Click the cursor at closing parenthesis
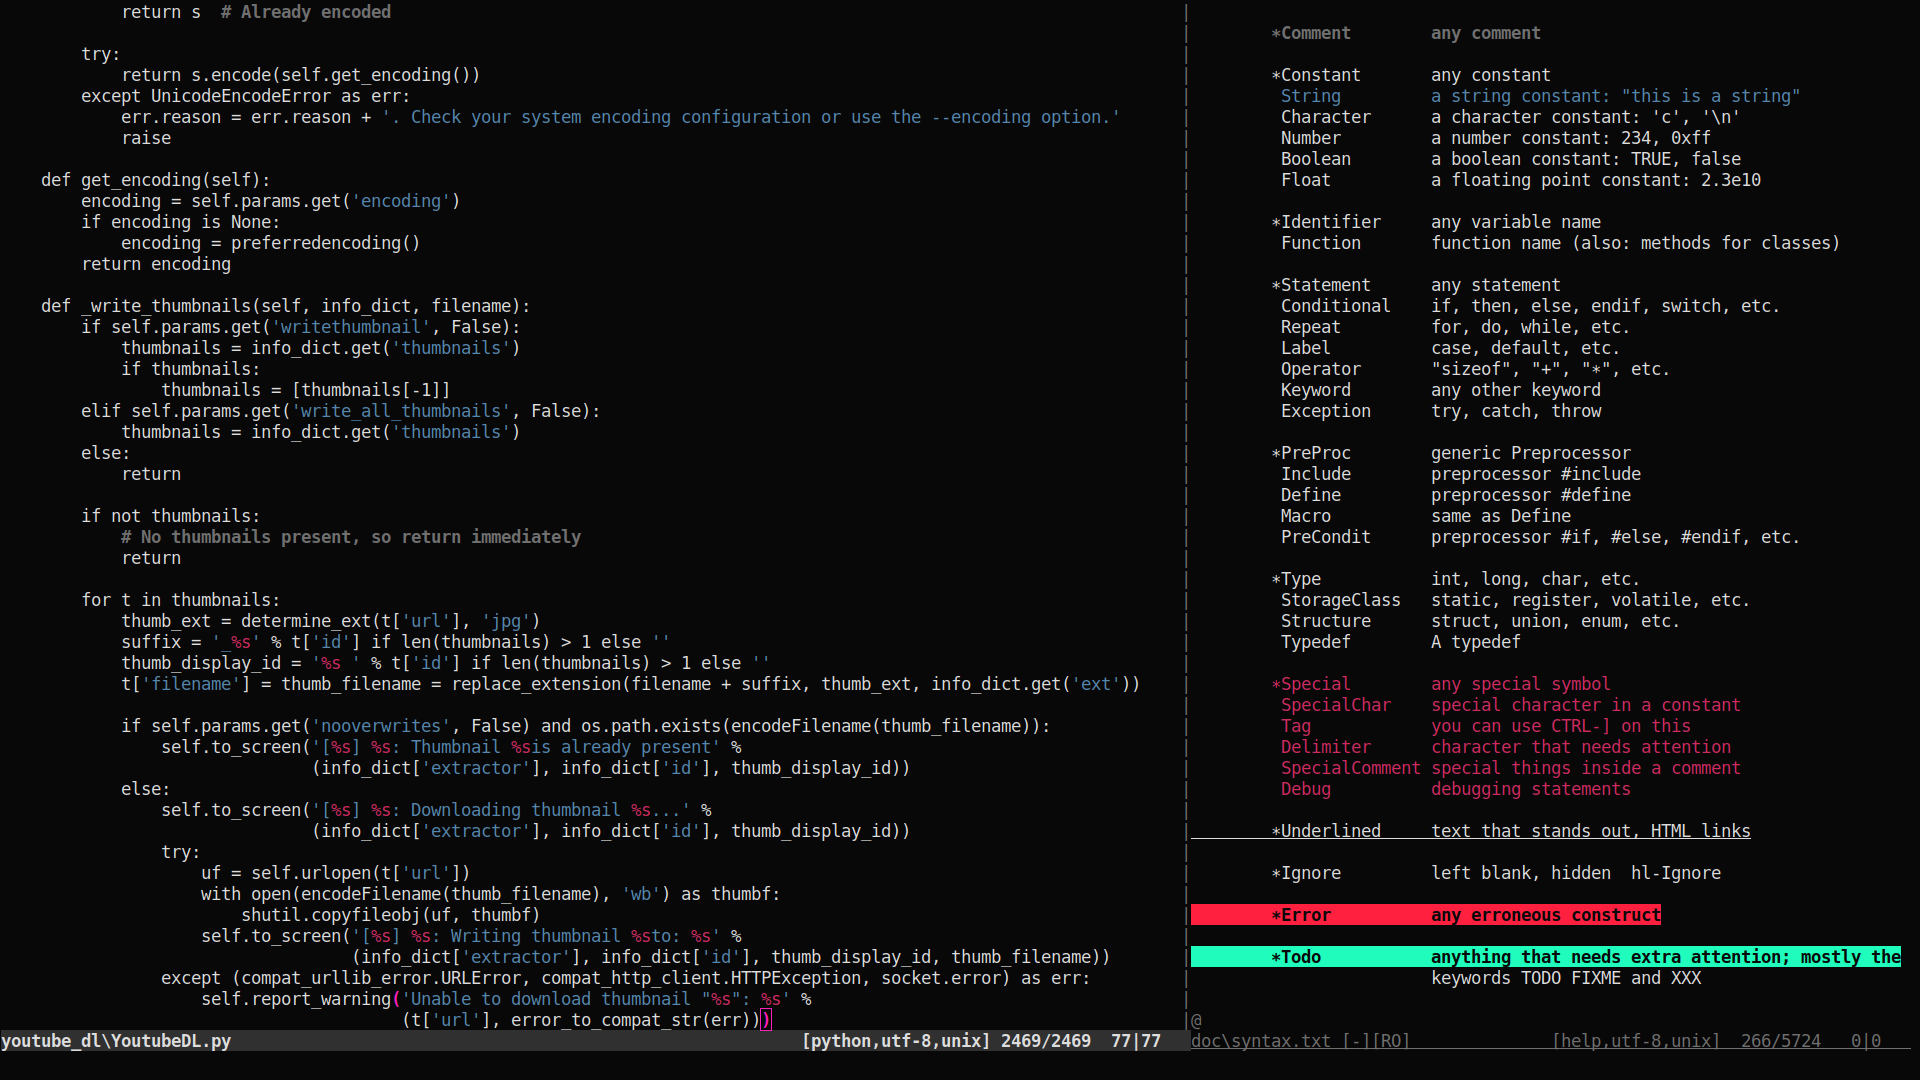1920x1080 pixels. (x=765, y=1020)
